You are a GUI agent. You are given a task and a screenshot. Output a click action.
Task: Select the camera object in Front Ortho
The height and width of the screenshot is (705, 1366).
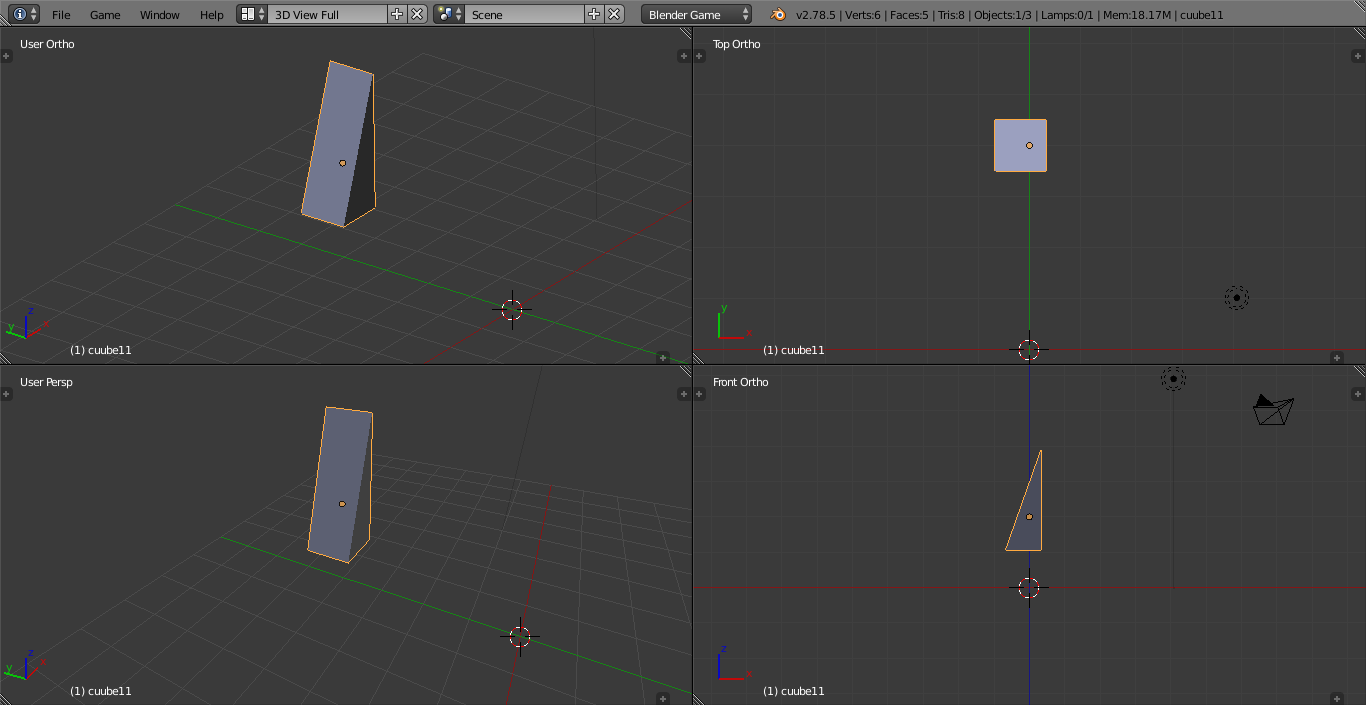click(x=1273, y=410)
